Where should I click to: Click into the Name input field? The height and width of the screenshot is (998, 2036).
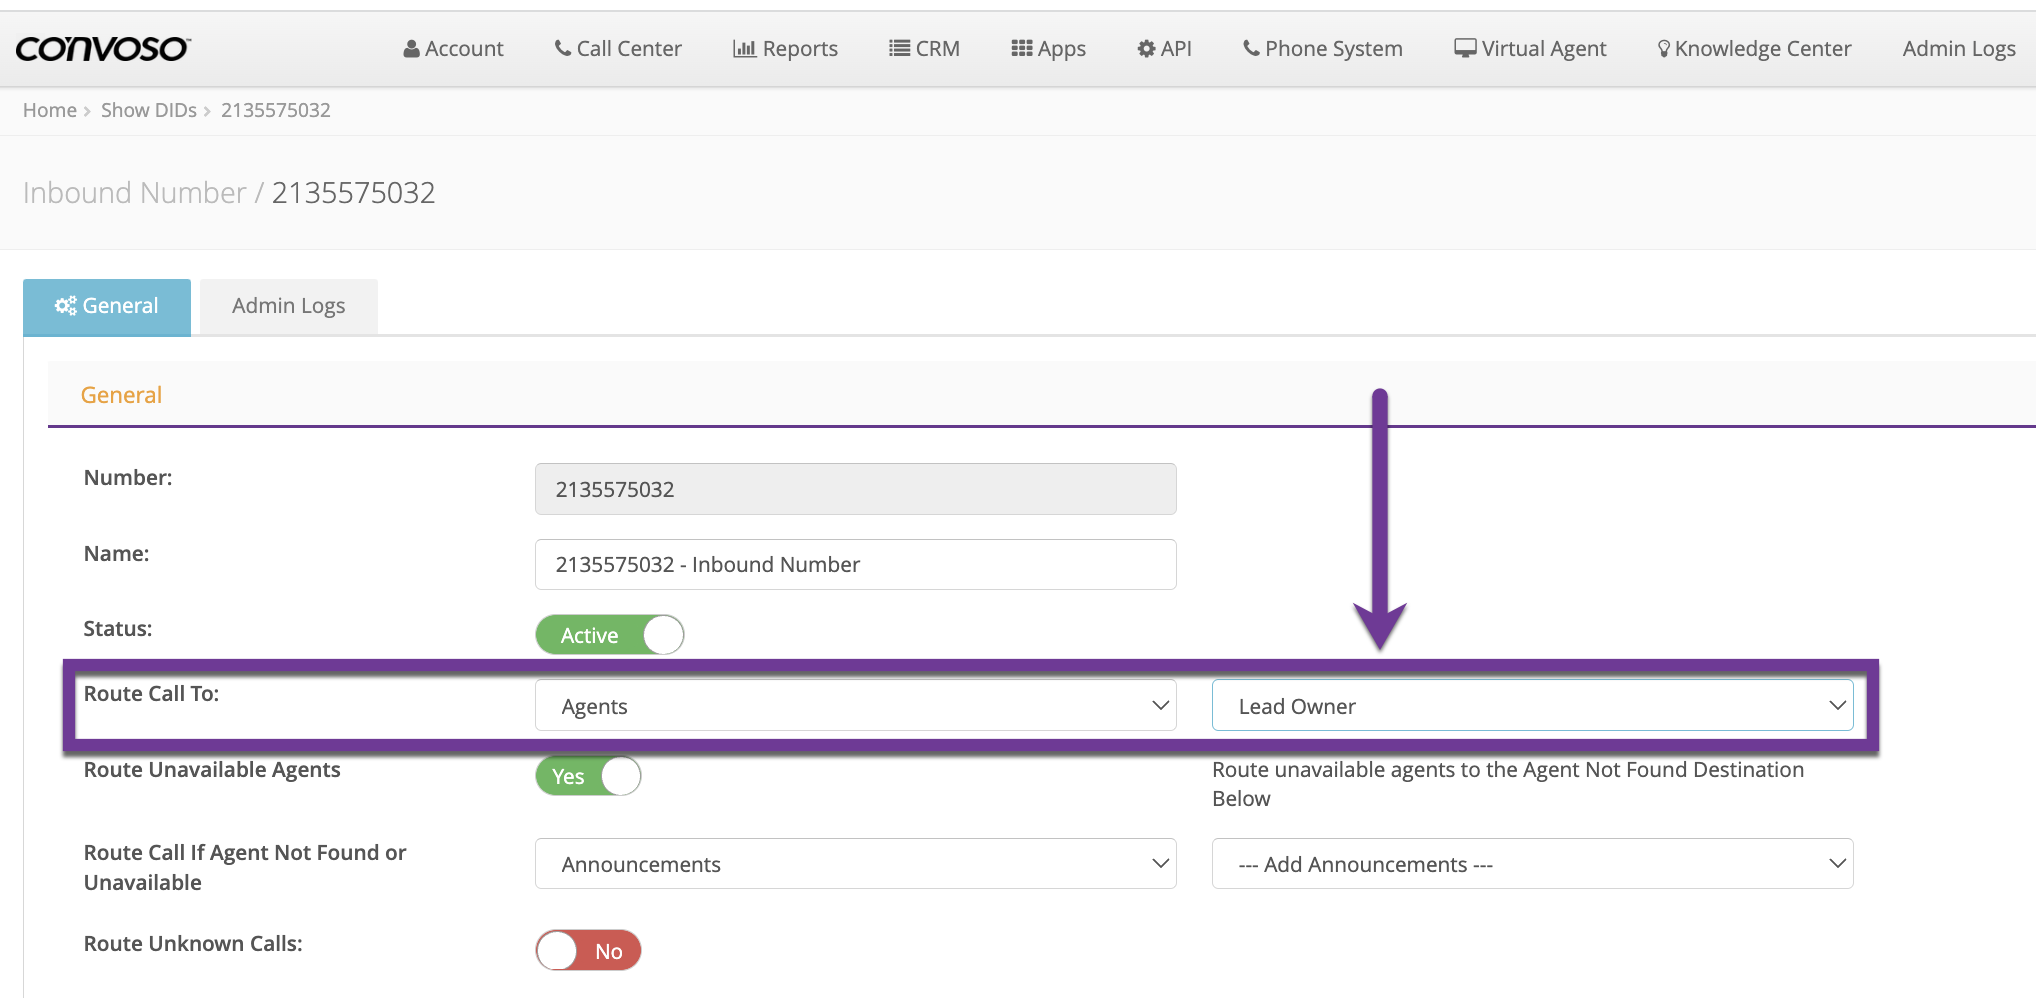point(855,565)
